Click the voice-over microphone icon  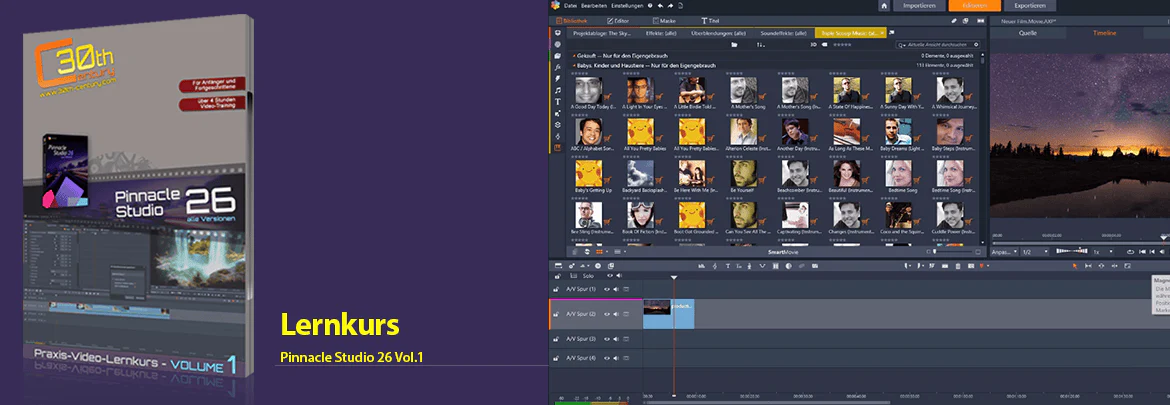tap(749, 266)
